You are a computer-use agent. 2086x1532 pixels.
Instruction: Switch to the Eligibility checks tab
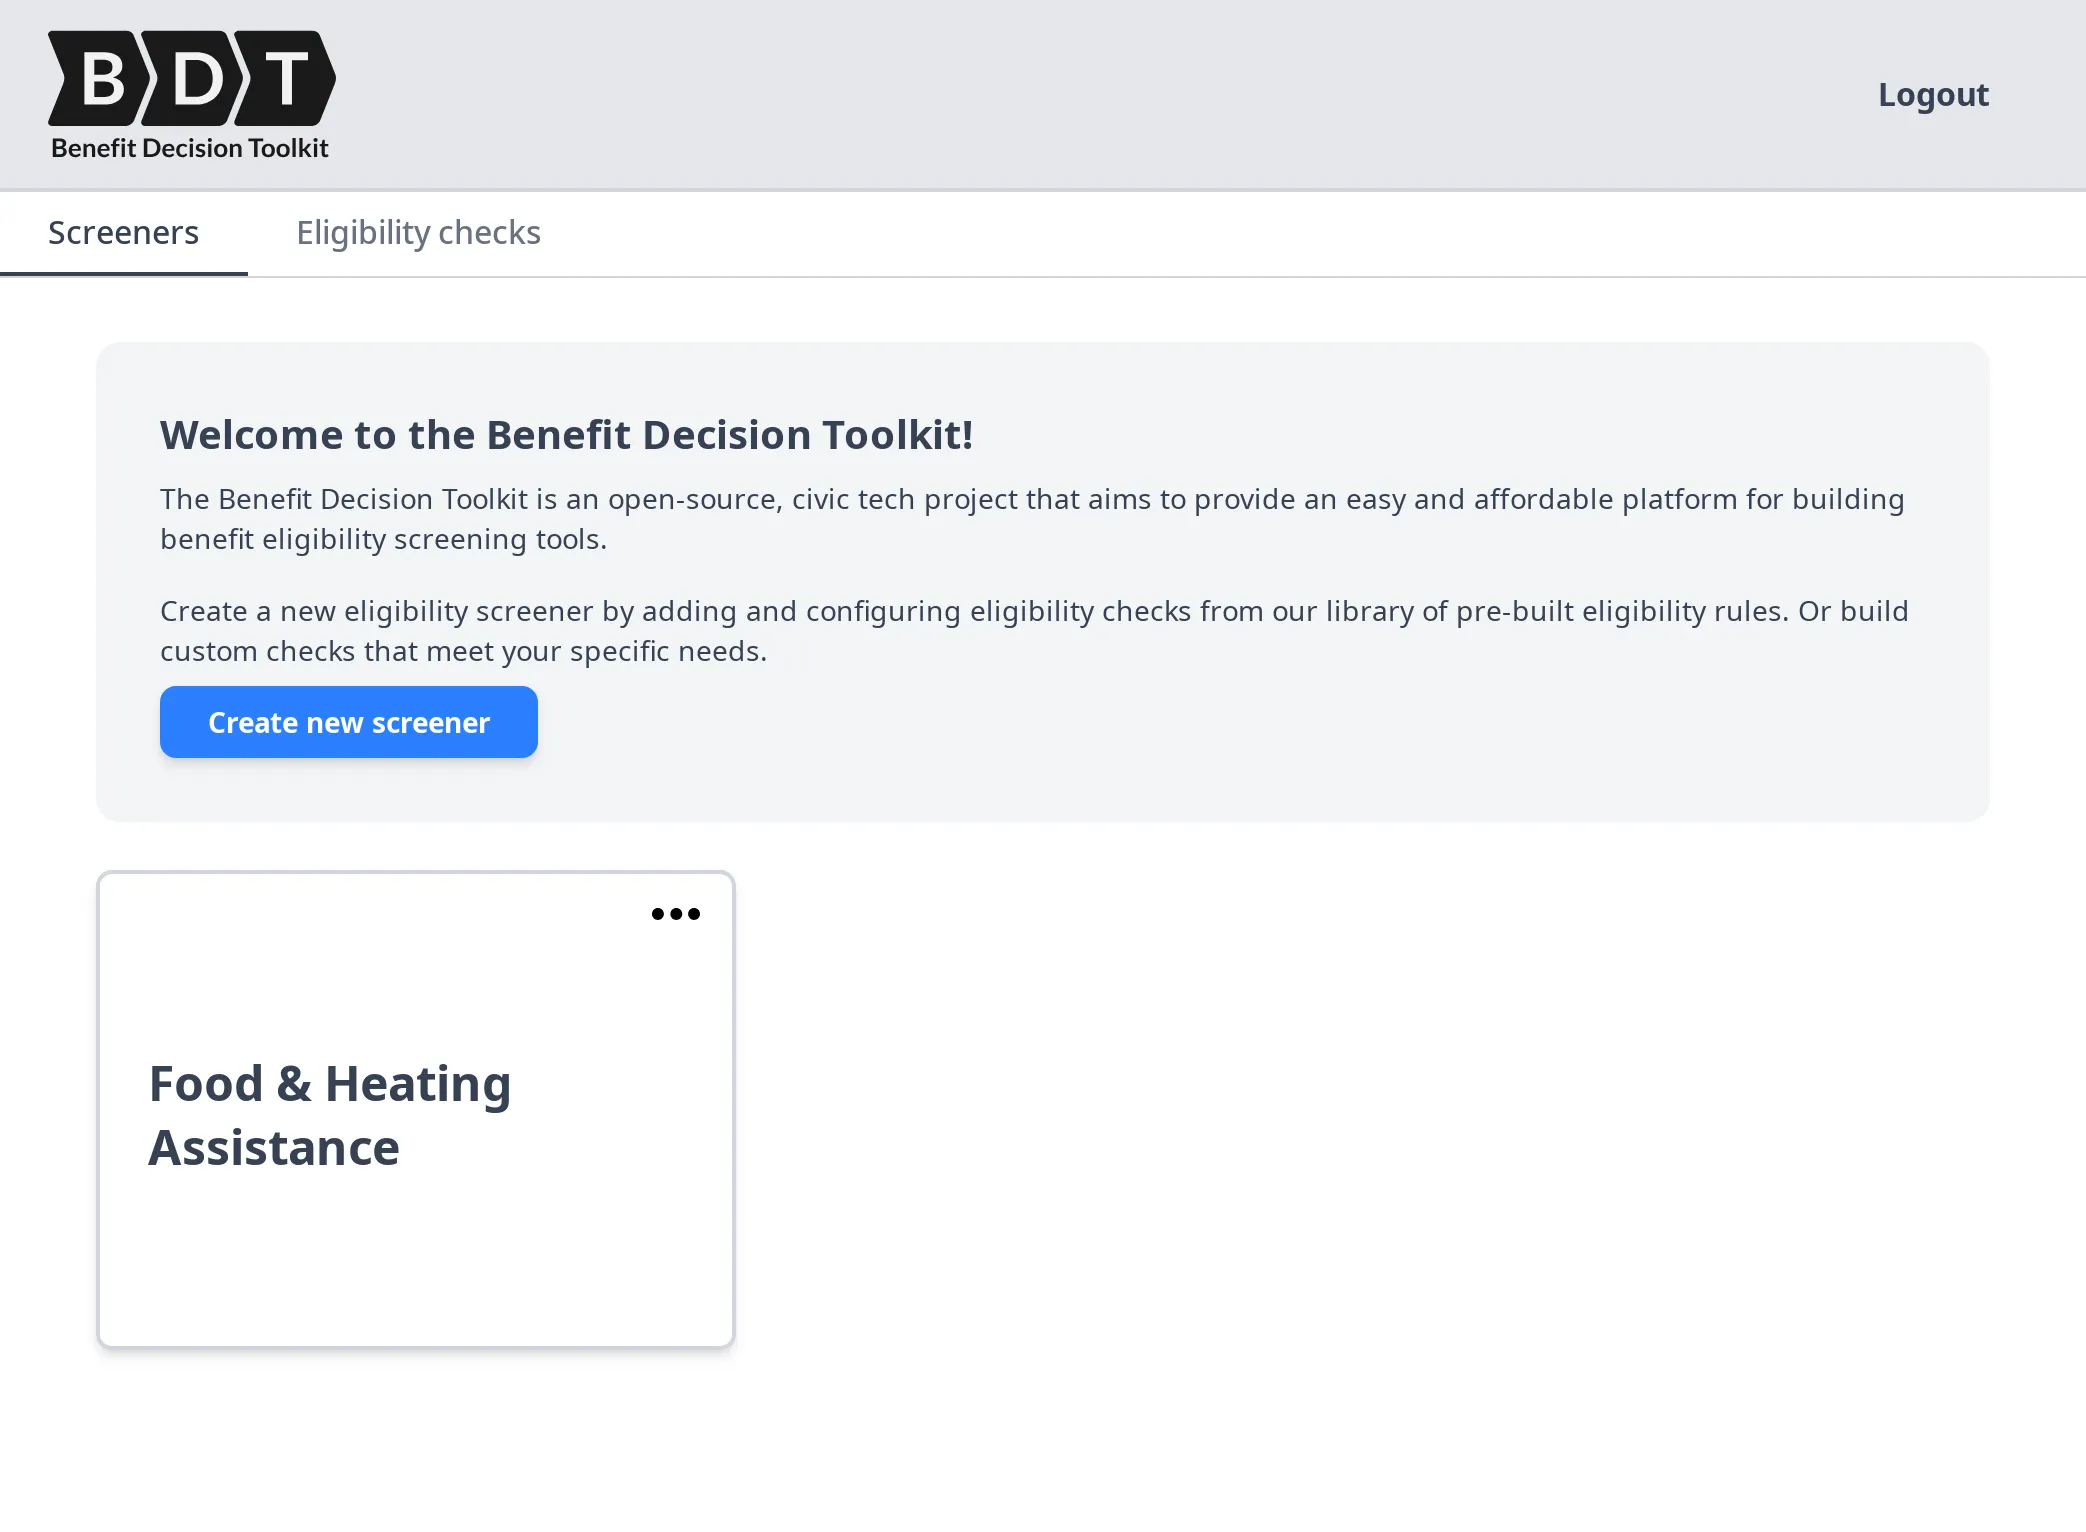click(418, 232)
